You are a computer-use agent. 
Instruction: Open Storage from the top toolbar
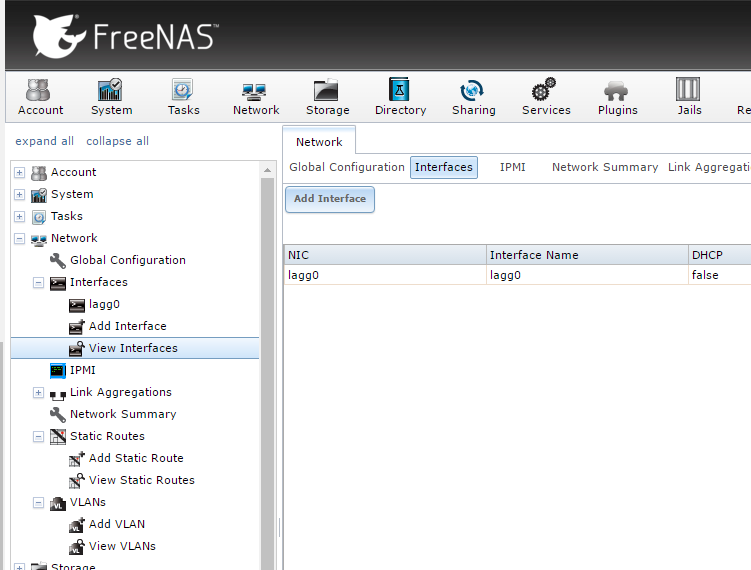click(x=327, y=97)
